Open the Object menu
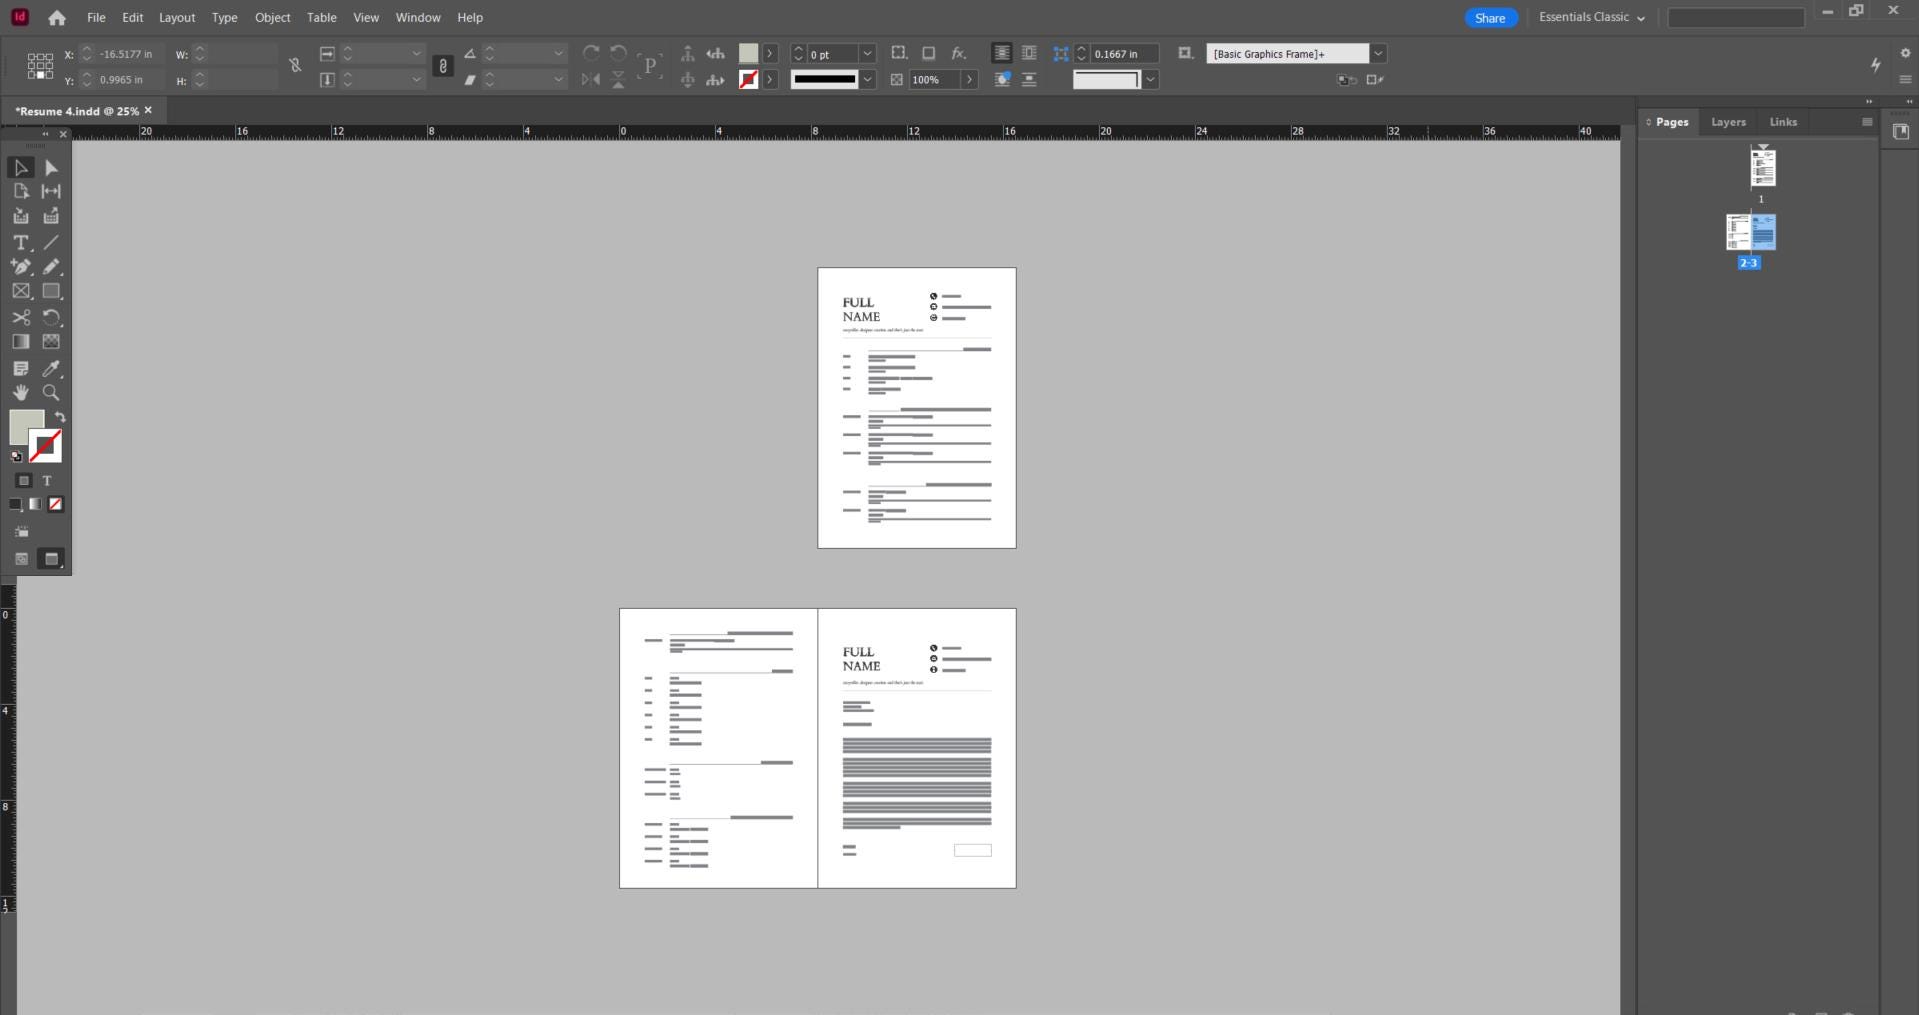 [x=272, y=17]
